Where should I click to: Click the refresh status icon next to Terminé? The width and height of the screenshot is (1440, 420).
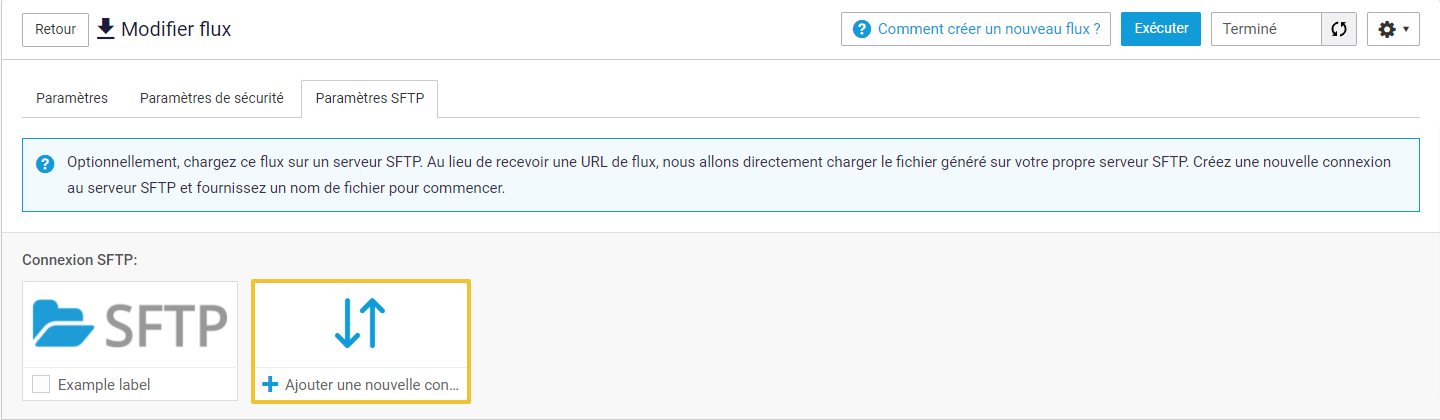point(1338,29)
